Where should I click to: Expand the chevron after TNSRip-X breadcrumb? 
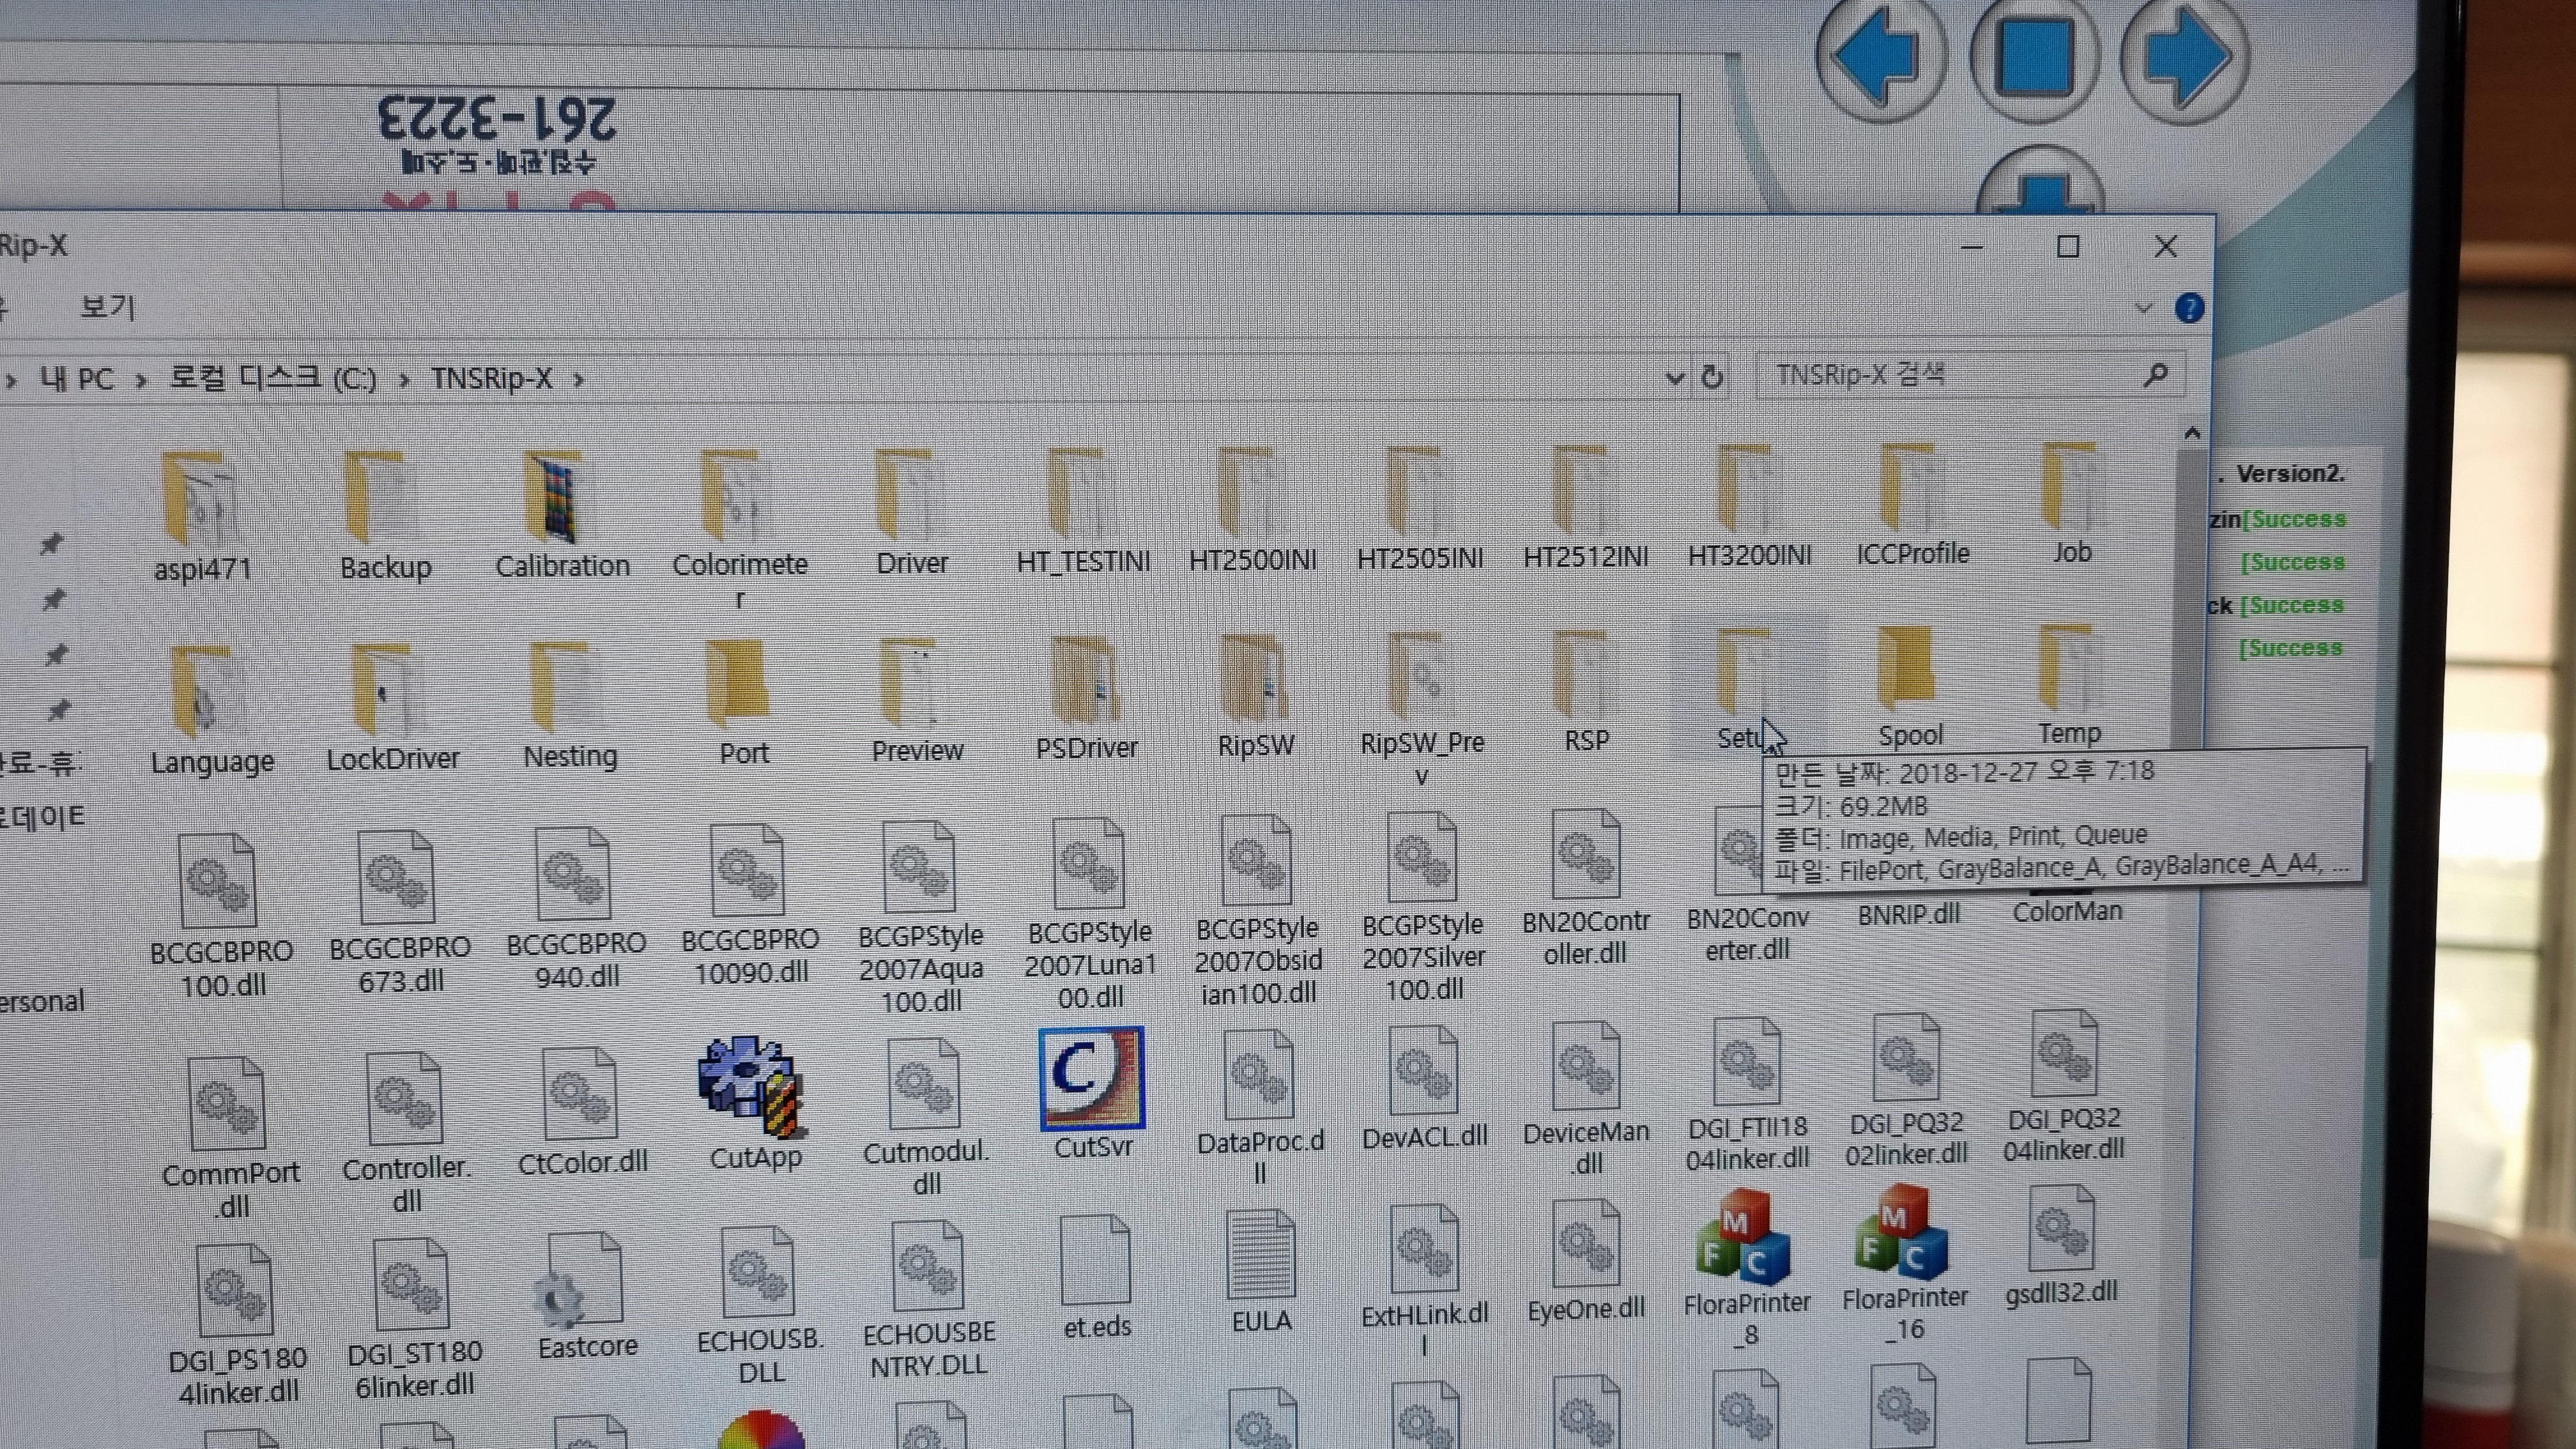tap(578, 380)
